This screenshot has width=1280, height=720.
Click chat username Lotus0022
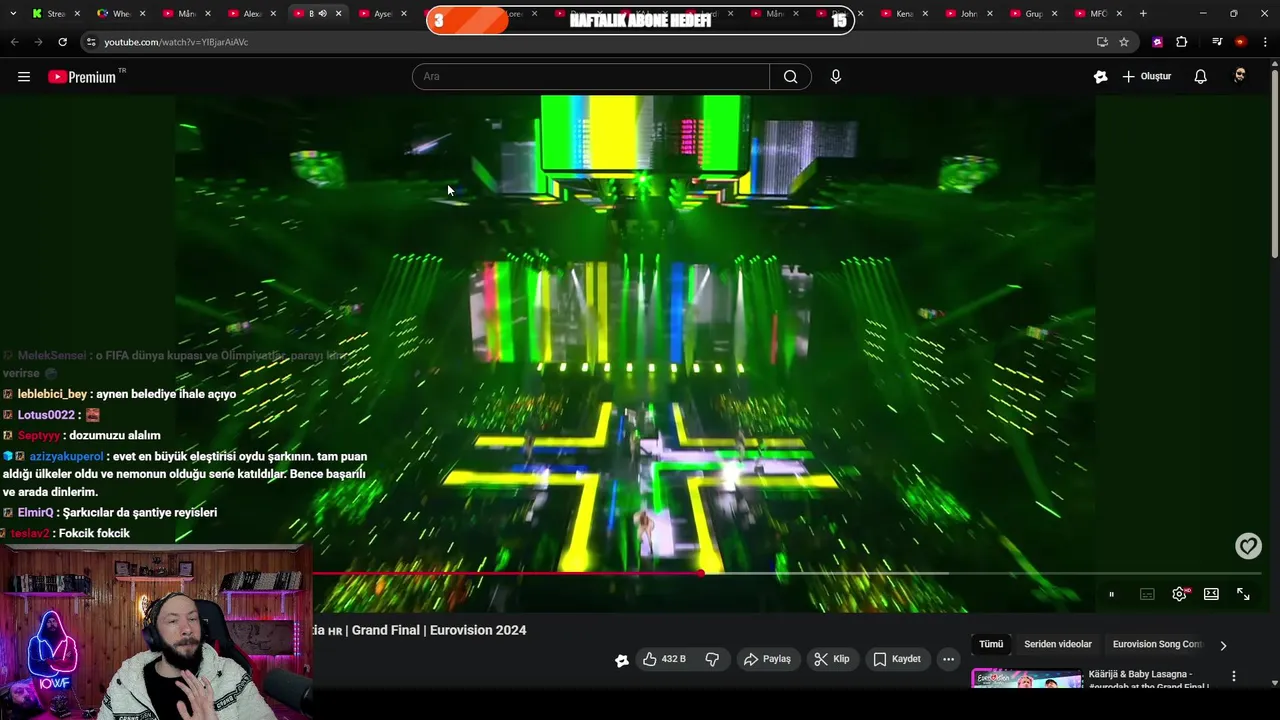pos(46,415)
